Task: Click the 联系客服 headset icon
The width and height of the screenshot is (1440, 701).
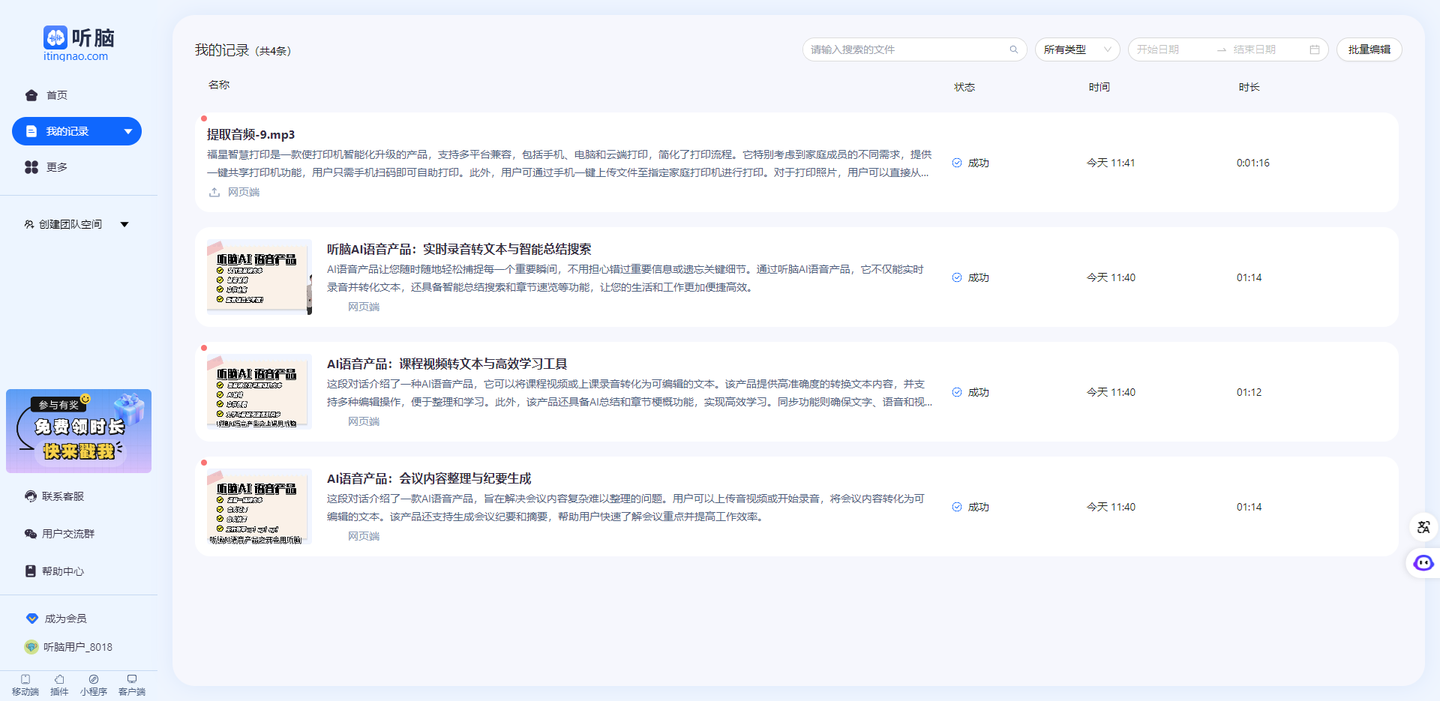Action: (31, 496)
